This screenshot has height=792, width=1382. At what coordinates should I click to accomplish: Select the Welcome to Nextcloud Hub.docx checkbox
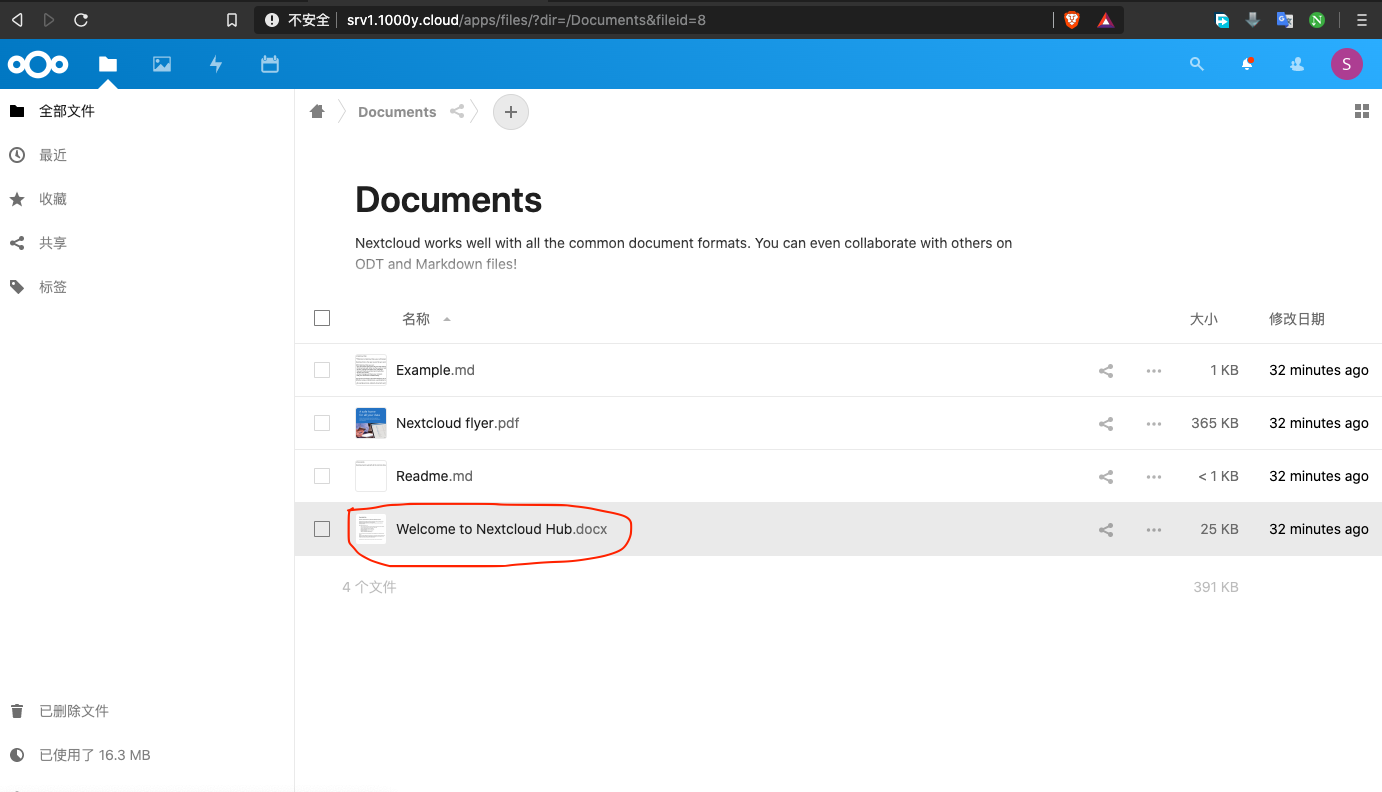322,529
